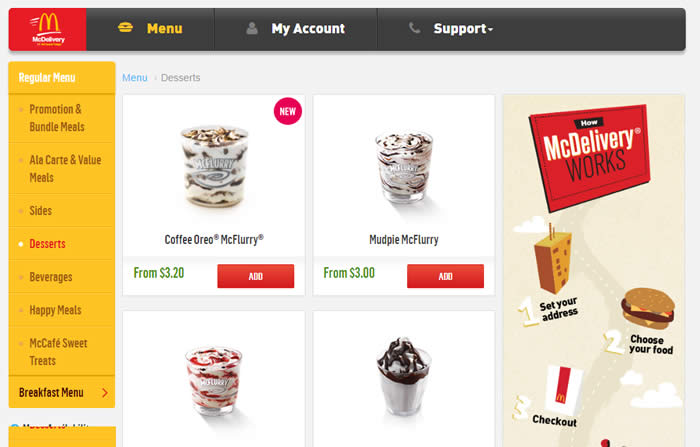
Task: Open the Support dropdown menu
Action: tap(463, 29)
